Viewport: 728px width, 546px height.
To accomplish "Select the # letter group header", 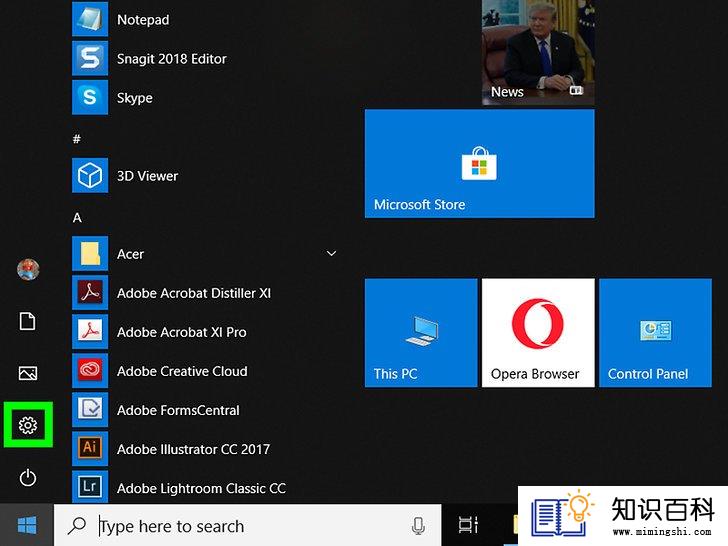I will click(x=77, y=138).
